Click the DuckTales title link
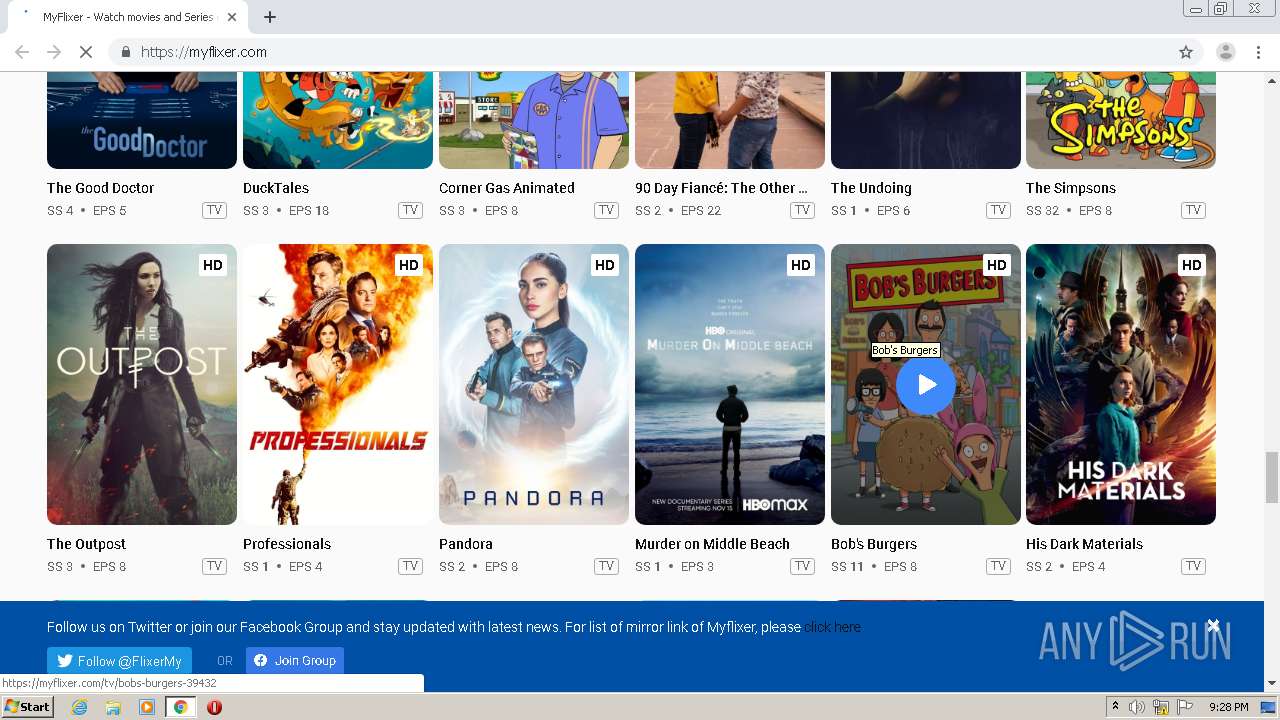The image size is (1280, 720). 276,188
